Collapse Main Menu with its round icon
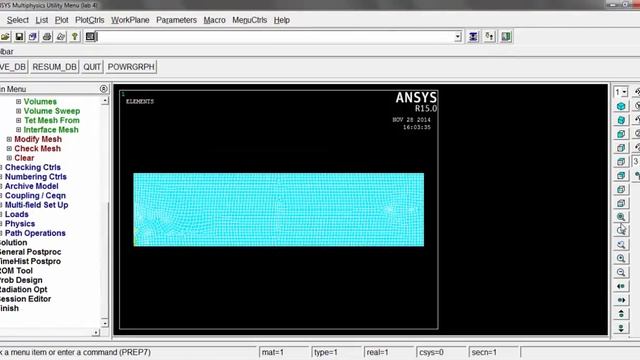This screenshot has height=360, width=640. point(103,89)
